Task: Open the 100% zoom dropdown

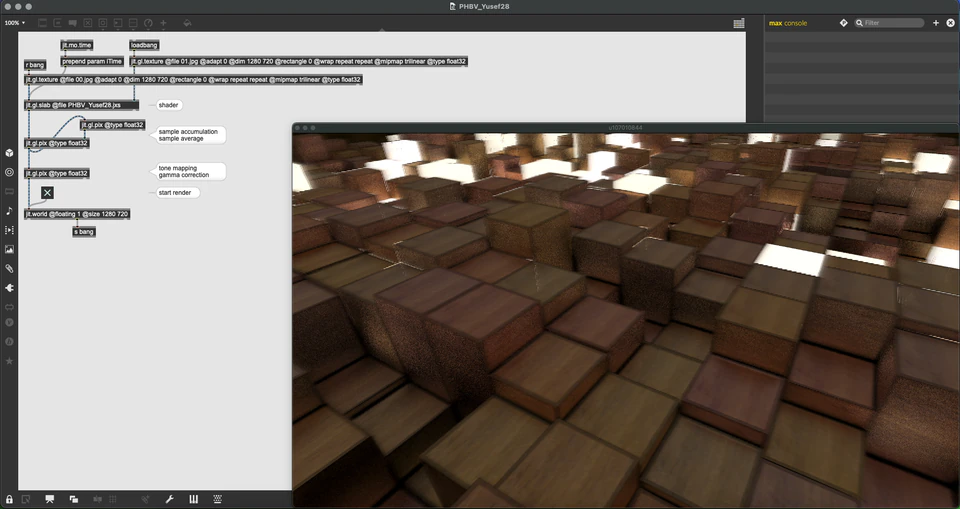Action: pyautogui.click(x=15, y=23)
